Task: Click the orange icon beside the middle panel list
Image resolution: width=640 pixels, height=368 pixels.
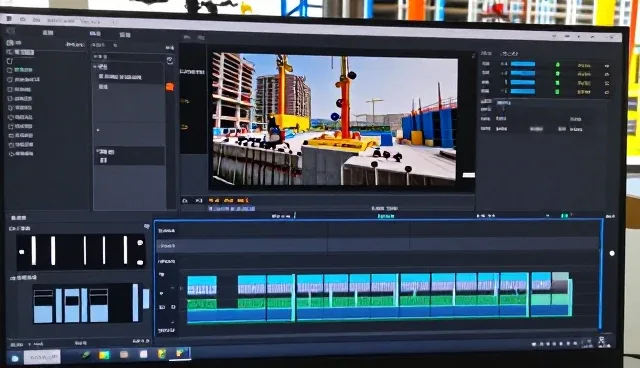Action: (170, 86)
